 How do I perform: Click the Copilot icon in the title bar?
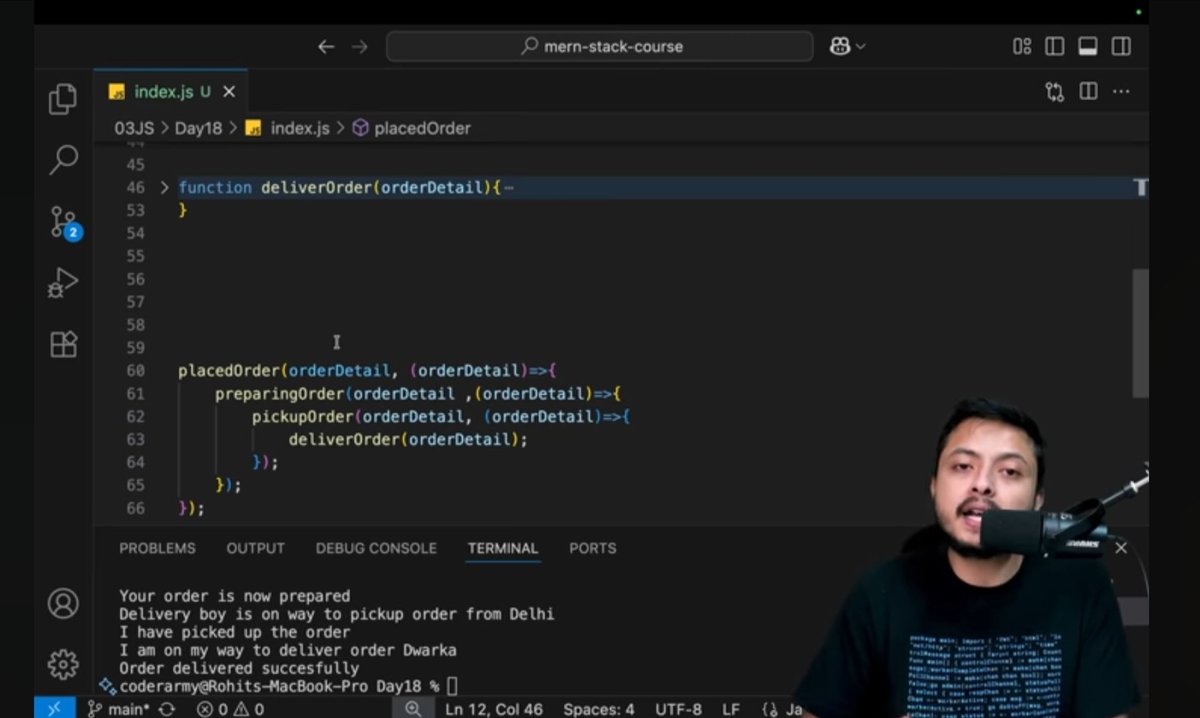pos(838,46)
